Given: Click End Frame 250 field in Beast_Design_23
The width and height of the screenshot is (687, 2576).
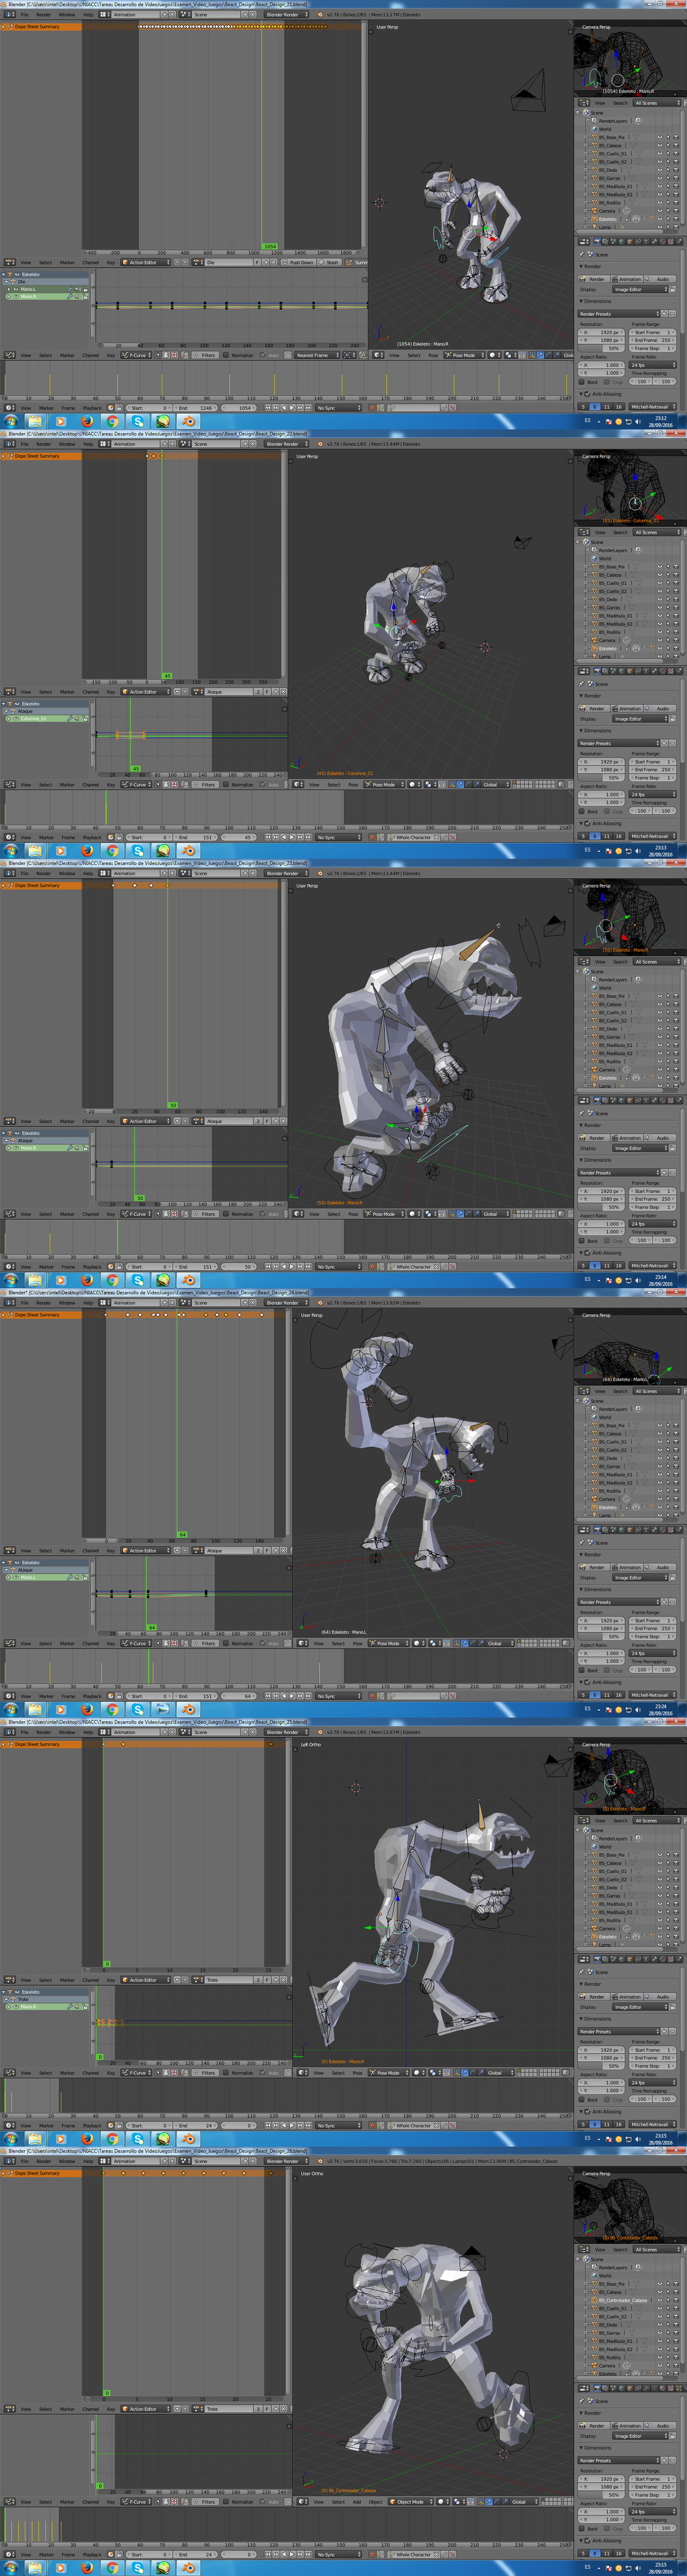Looking at the screenshot, I should point(653,1199).
